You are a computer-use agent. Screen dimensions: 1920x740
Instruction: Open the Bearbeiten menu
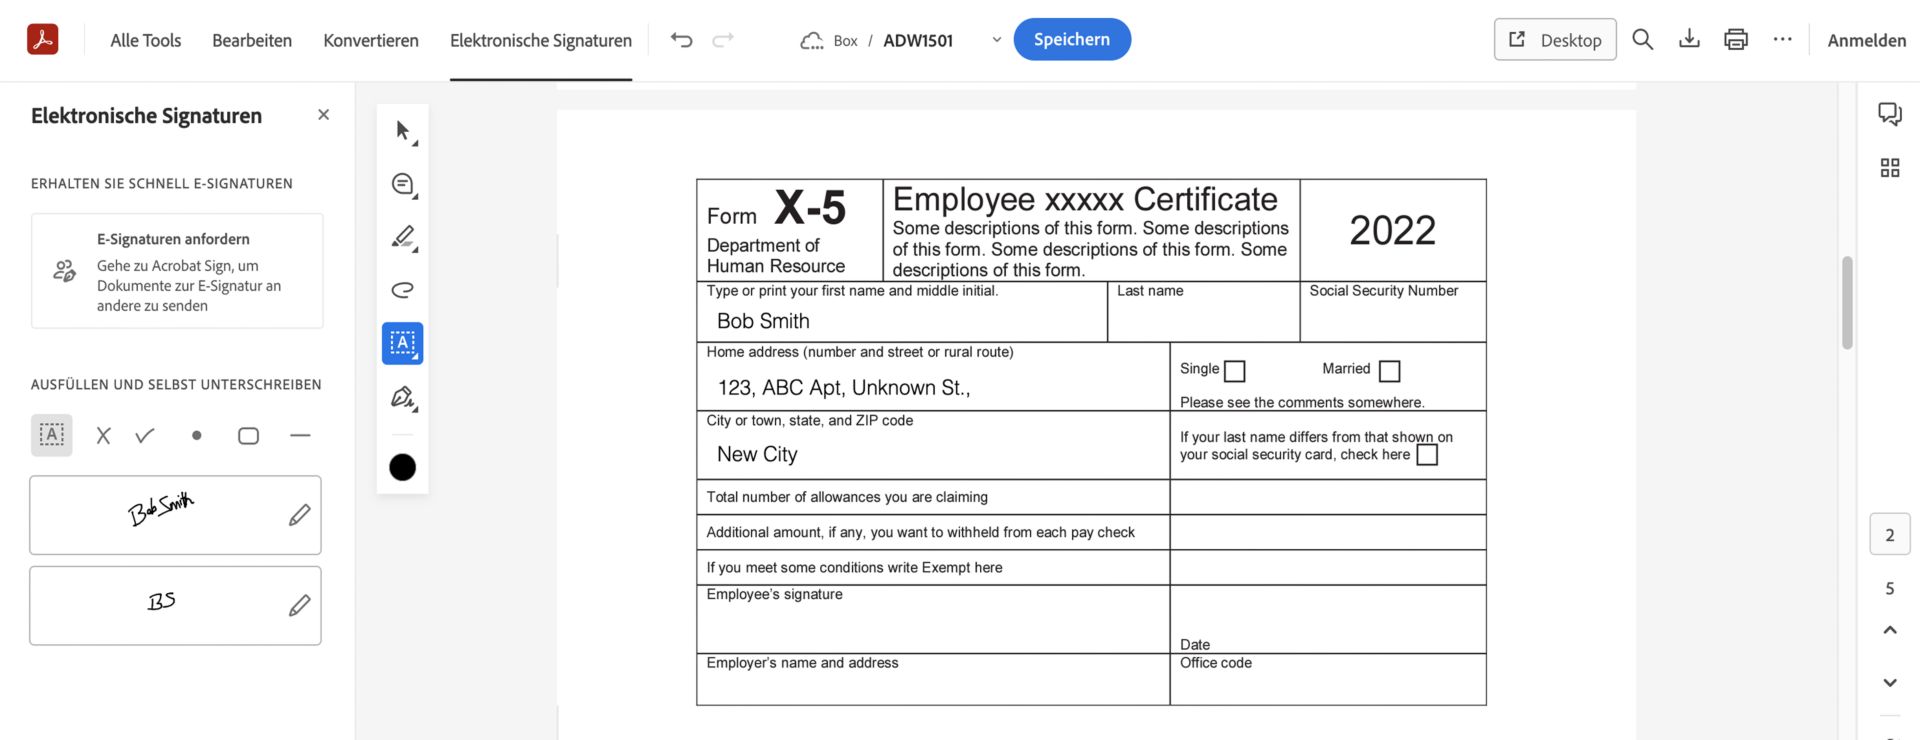tap(252, 40)
